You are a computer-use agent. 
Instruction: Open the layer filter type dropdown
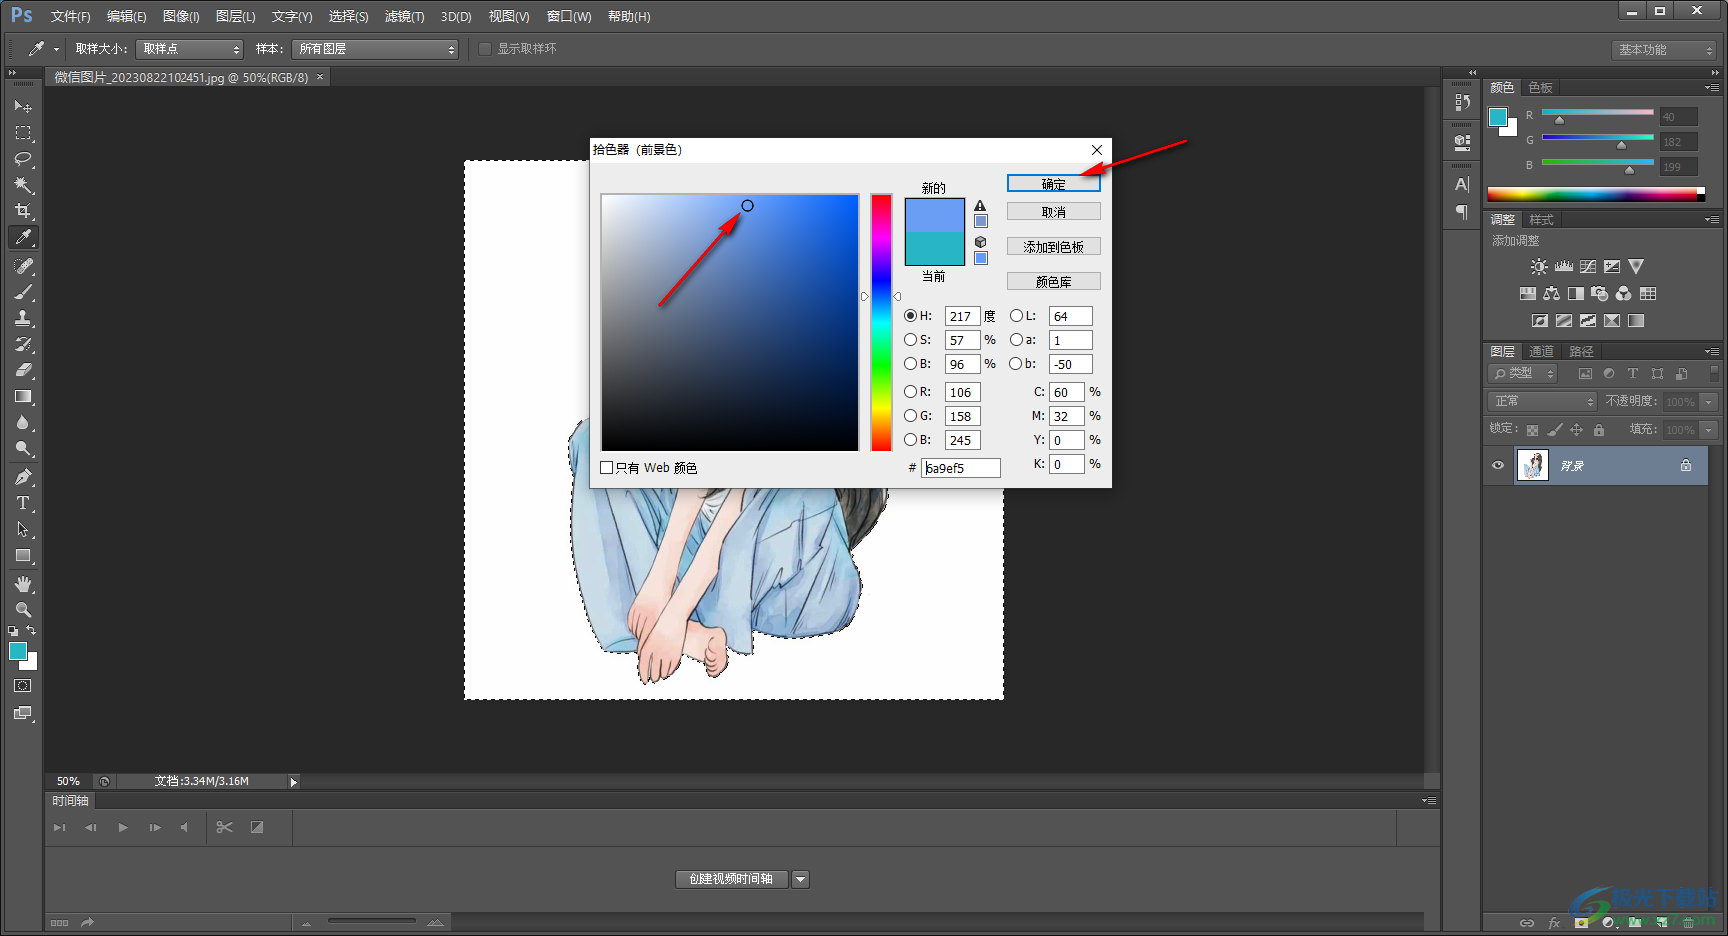pyautogui.click(x=1523, y=373)
